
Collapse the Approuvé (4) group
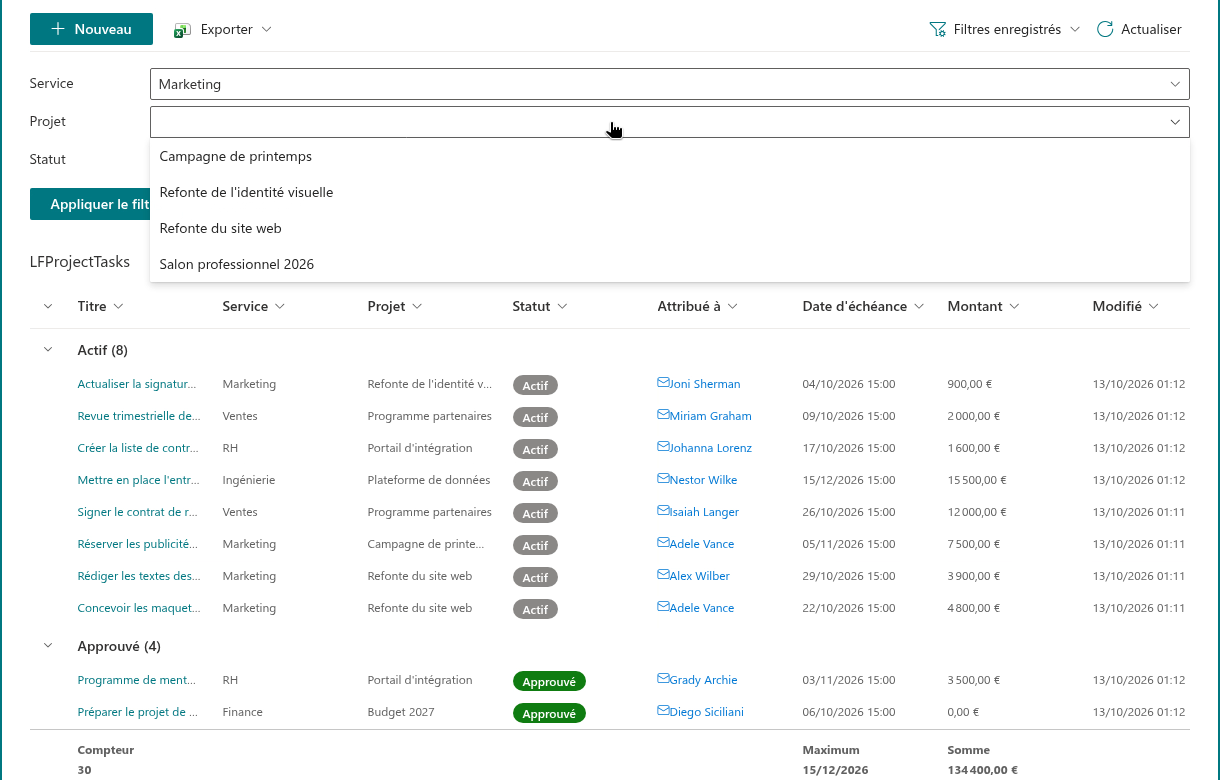[47, 646]
